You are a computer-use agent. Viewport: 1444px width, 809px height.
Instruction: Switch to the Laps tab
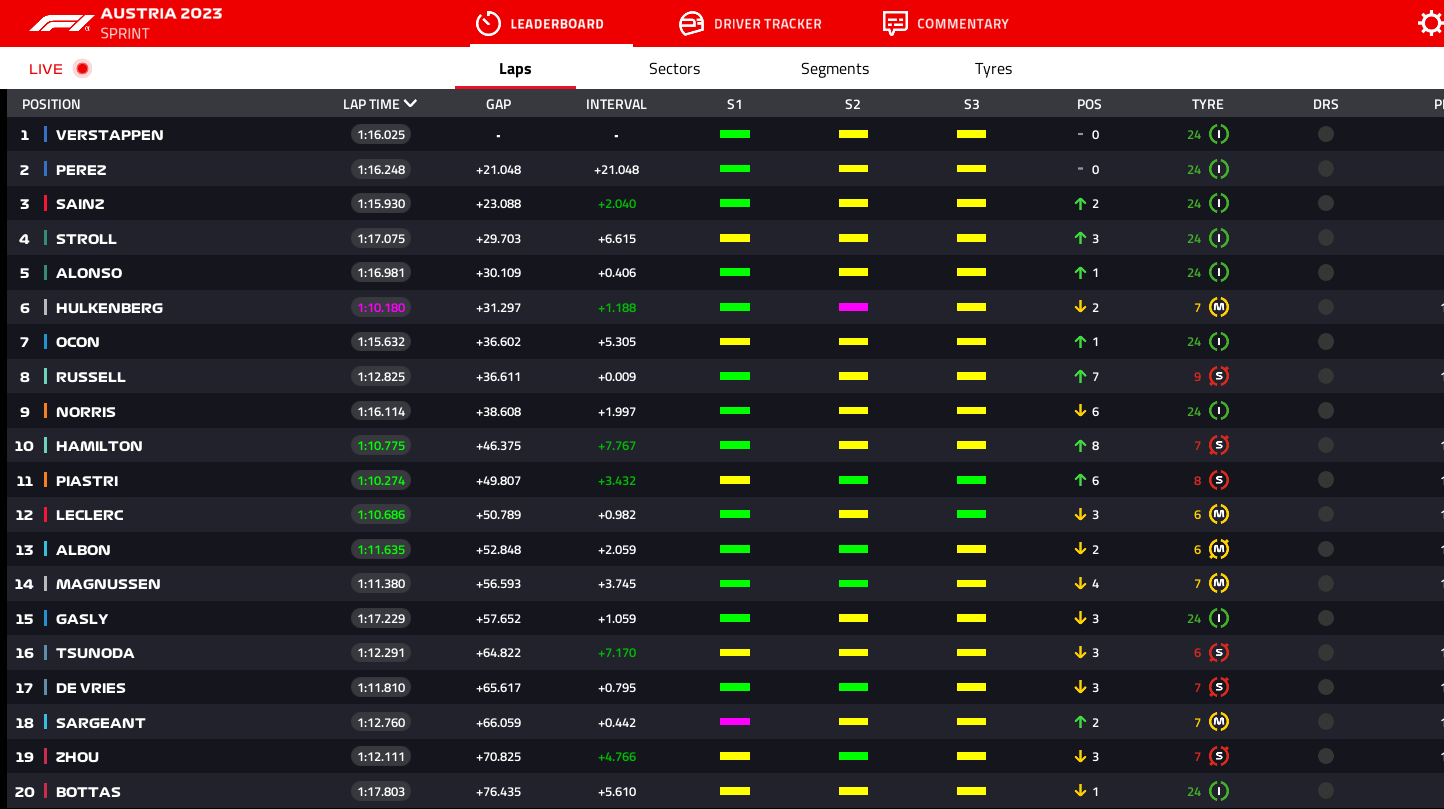pos(515,69)
